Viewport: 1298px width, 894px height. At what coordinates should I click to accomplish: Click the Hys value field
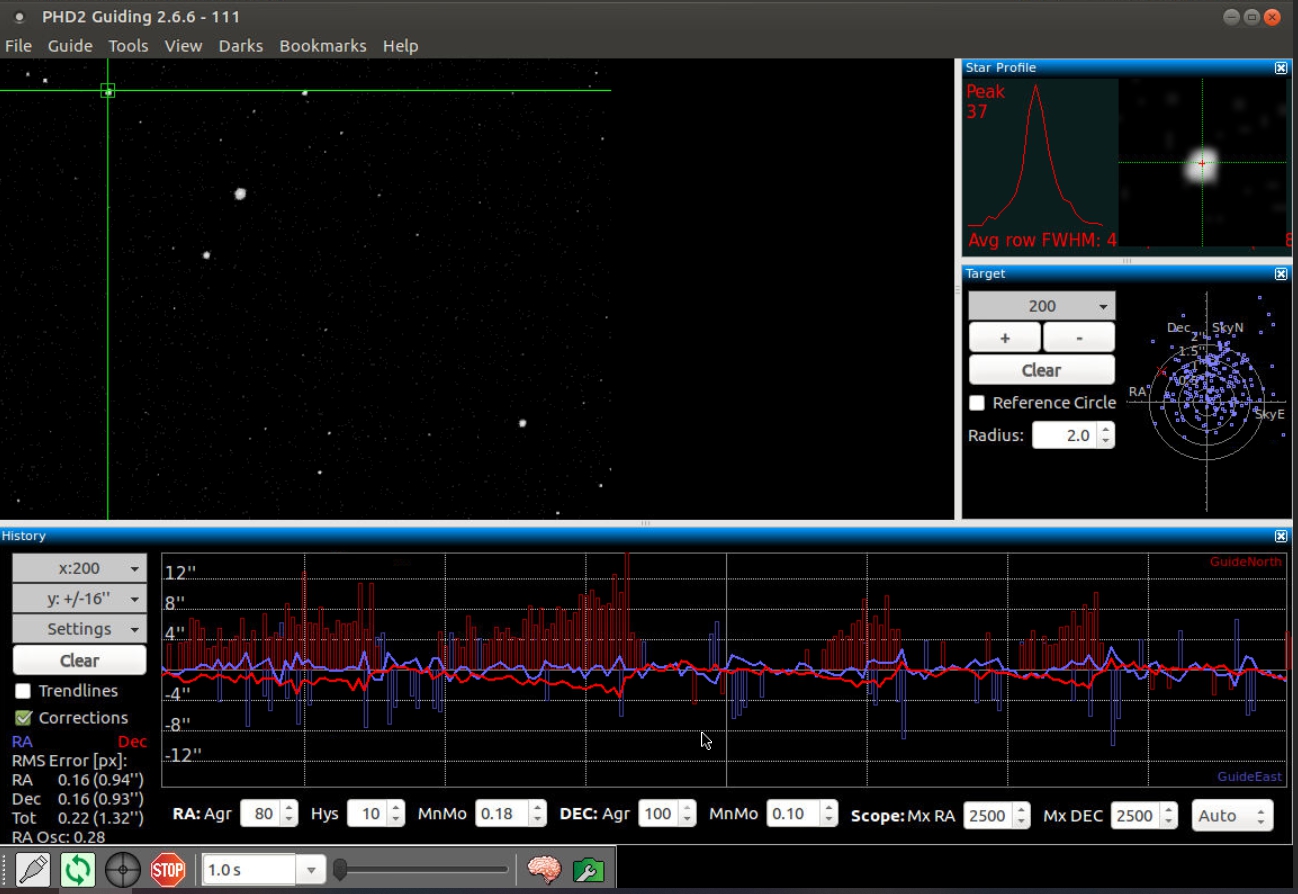click(366, 814)
